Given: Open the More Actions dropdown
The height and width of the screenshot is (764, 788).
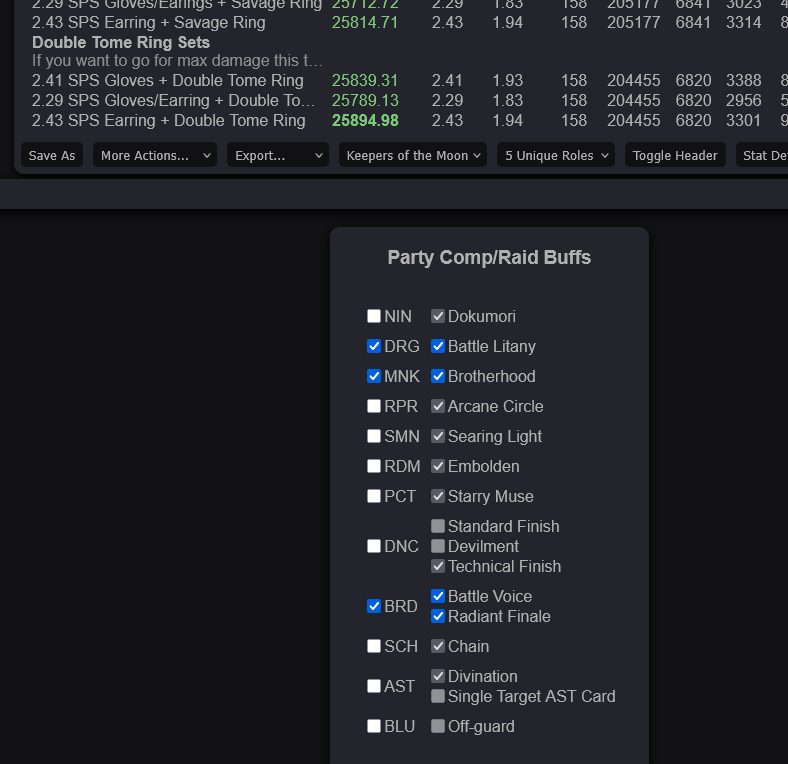Looking at the screenshot, I should click(155, 155).
